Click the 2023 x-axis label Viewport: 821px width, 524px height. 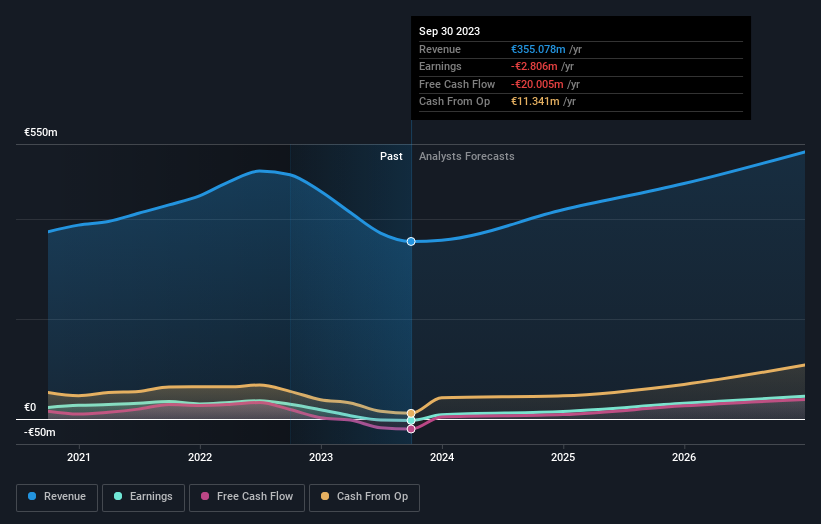pyautogui.click(x=321, y=458)
